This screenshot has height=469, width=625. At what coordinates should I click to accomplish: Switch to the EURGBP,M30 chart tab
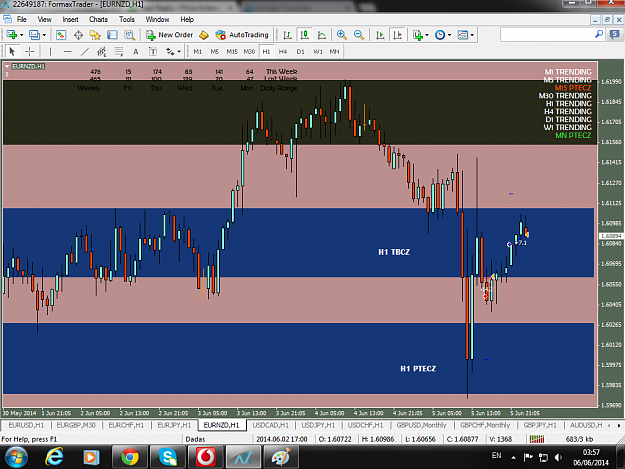pyautogui.click(x=76, y=425)
